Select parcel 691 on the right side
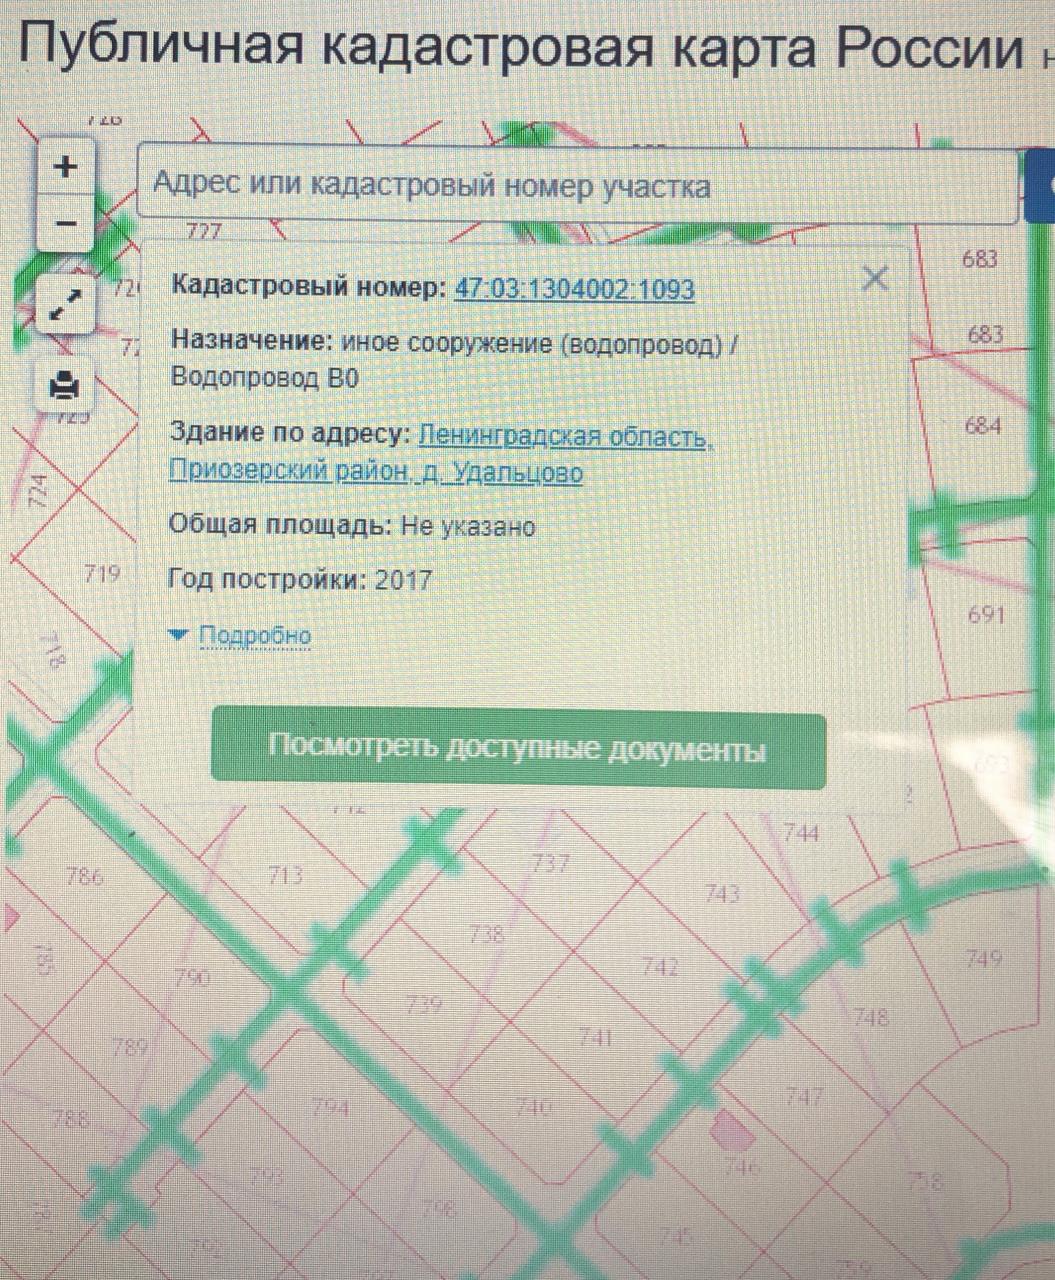Screen dimensions: 1055x1280 [986, 614]
